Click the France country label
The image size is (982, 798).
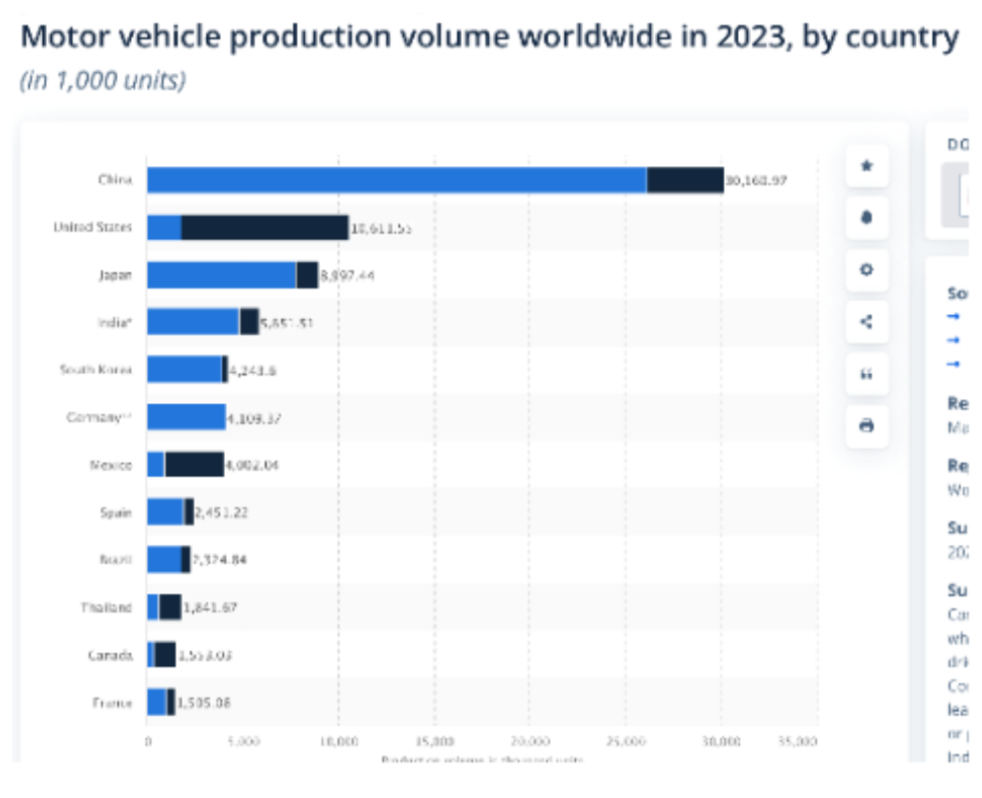[112, 703]
